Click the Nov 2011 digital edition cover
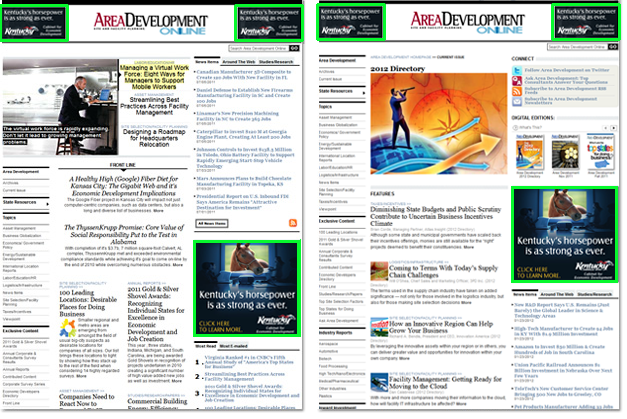Screen dimensions: 627x419 point(565,152)
